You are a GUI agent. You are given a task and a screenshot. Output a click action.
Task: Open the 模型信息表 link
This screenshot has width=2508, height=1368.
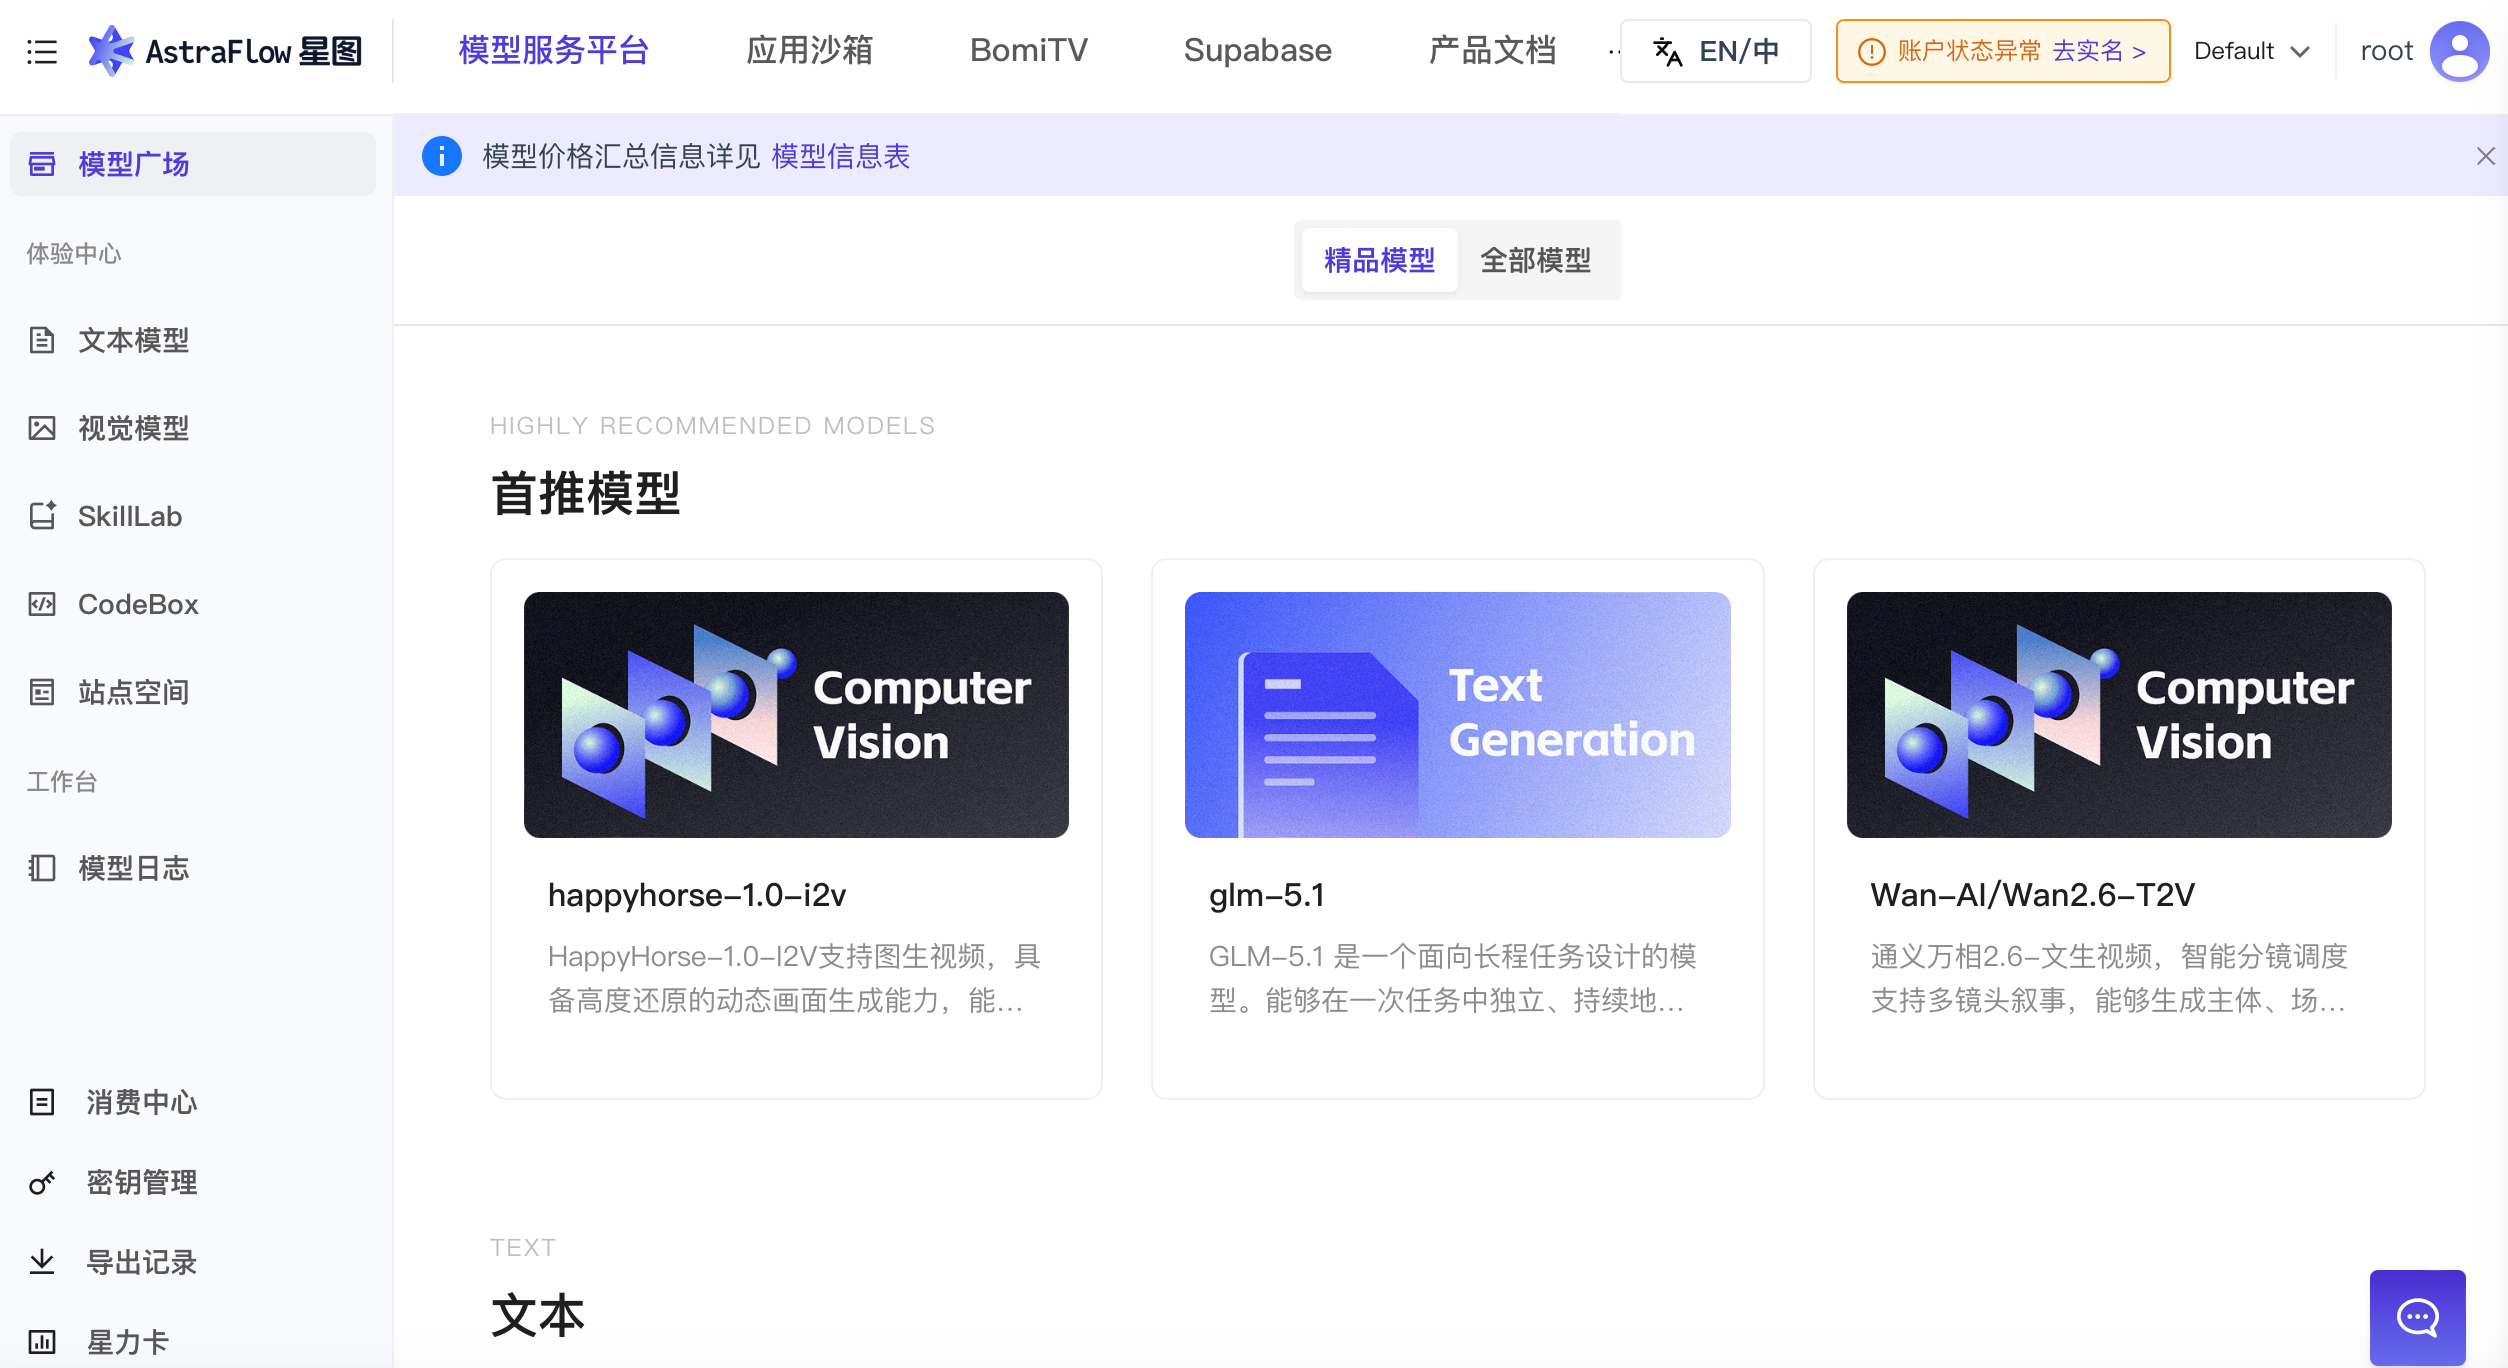pyautogui.click(x=840, y=156)
